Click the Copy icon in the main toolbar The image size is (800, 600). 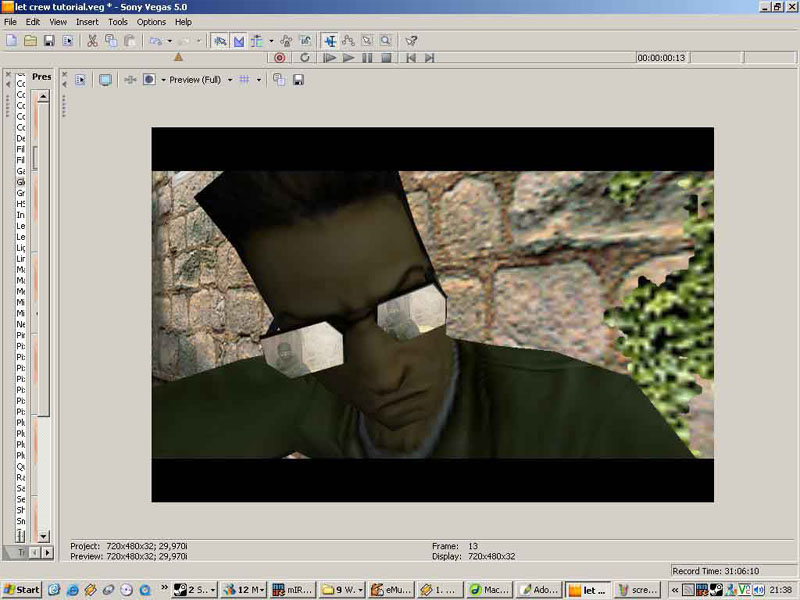coord(111,41)
